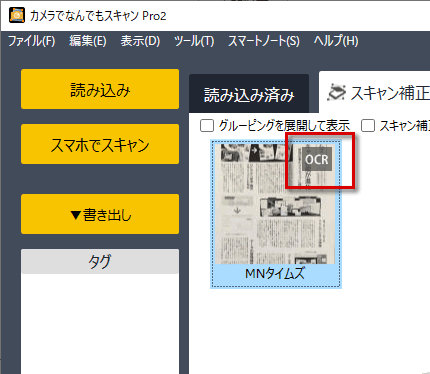This screenshot has height=374, width=430.
Task: Expand the ▼書き出し export dropdown
Action: [100, 214]
